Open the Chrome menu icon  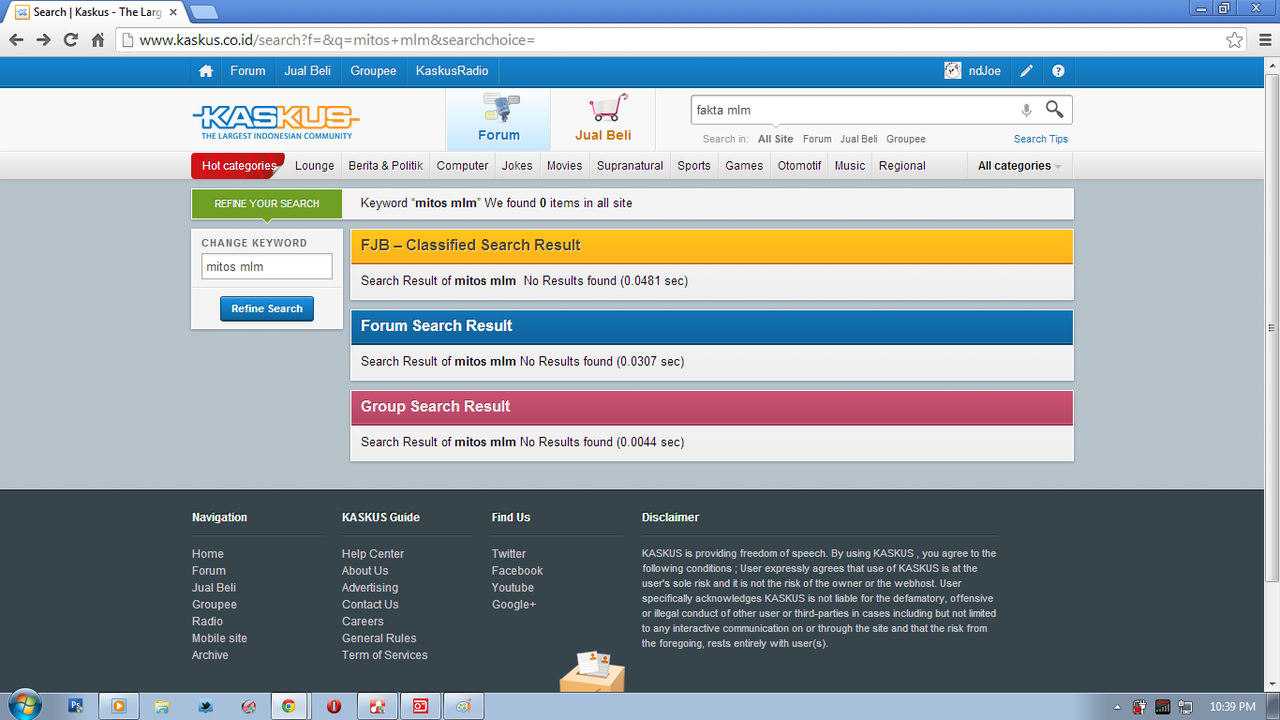click(x=1265, y=40)
